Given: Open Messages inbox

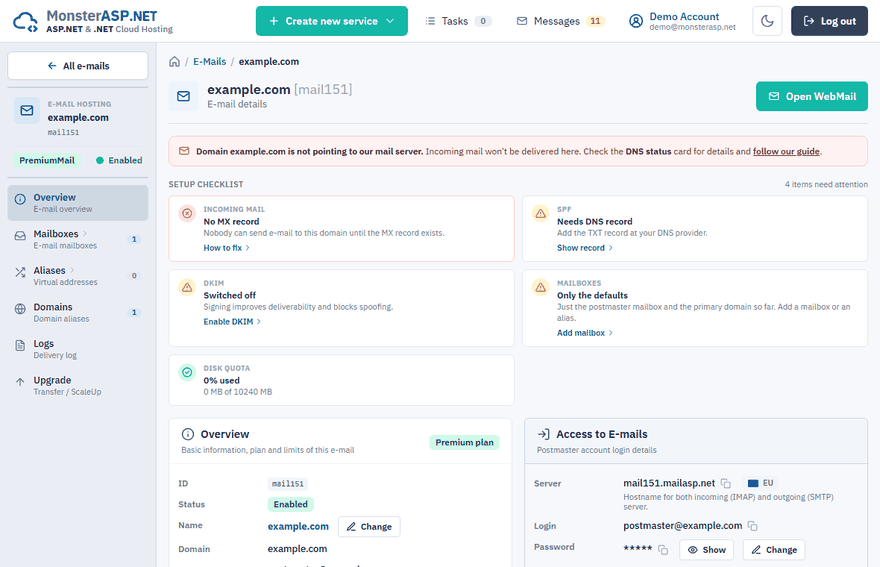Looking at the screenshot, I should [x=560, y=21].
